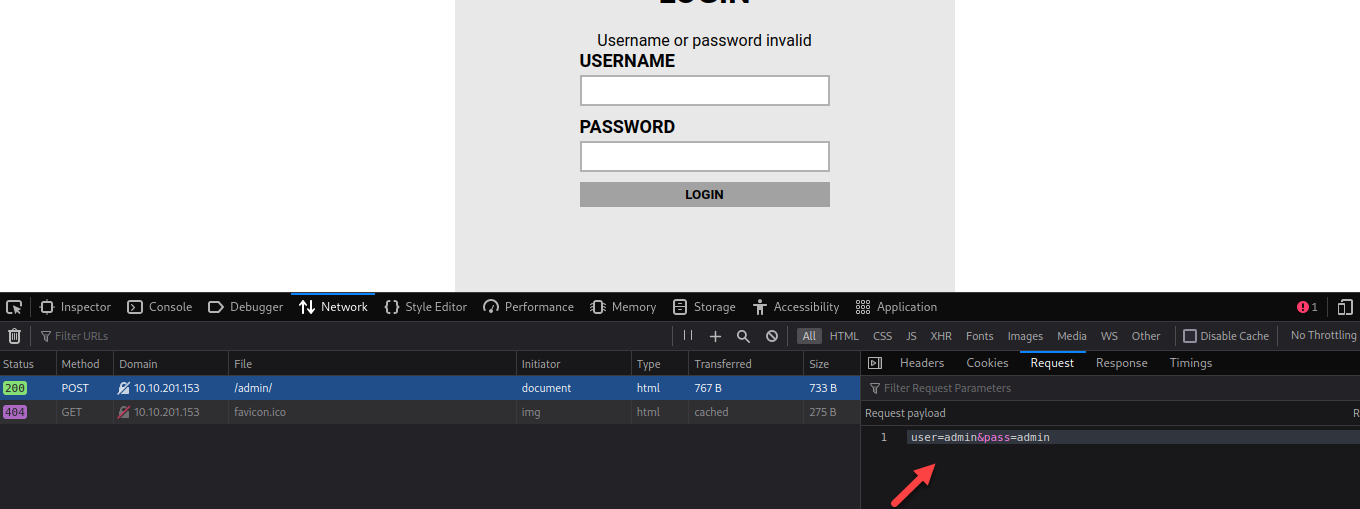Toggle the CSS request filter
Image resolution: width=1360 pixels, height=509 pixels.
coord(882,336)
